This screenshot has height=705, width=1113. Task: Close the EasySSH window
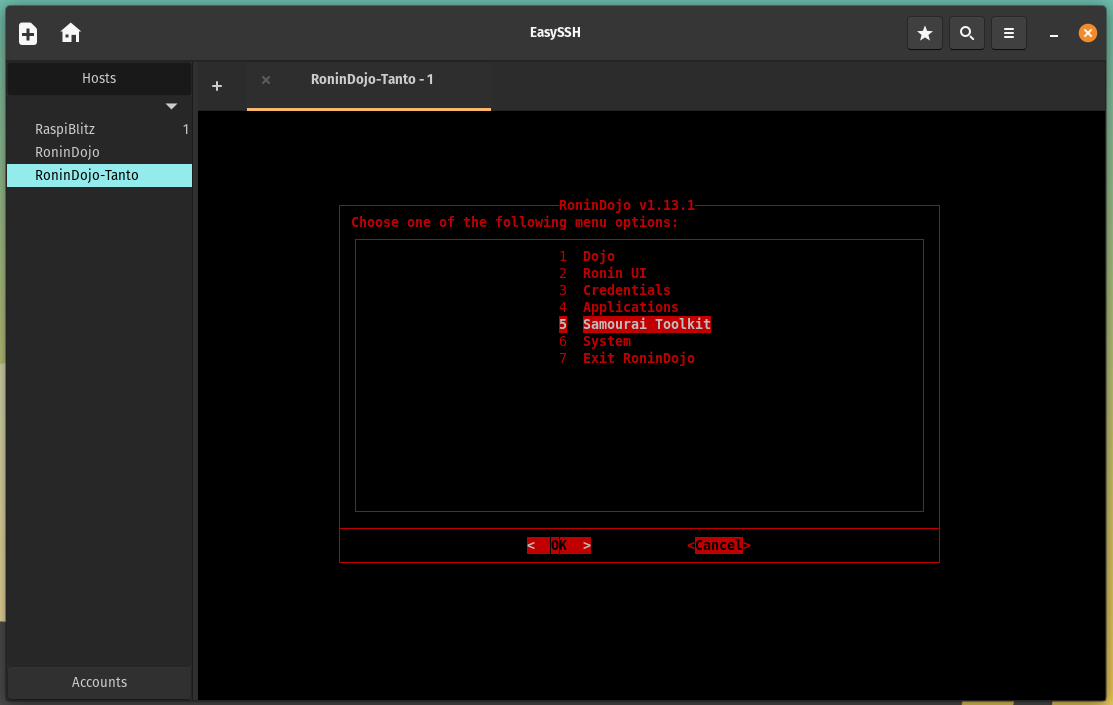point(1087,33)
